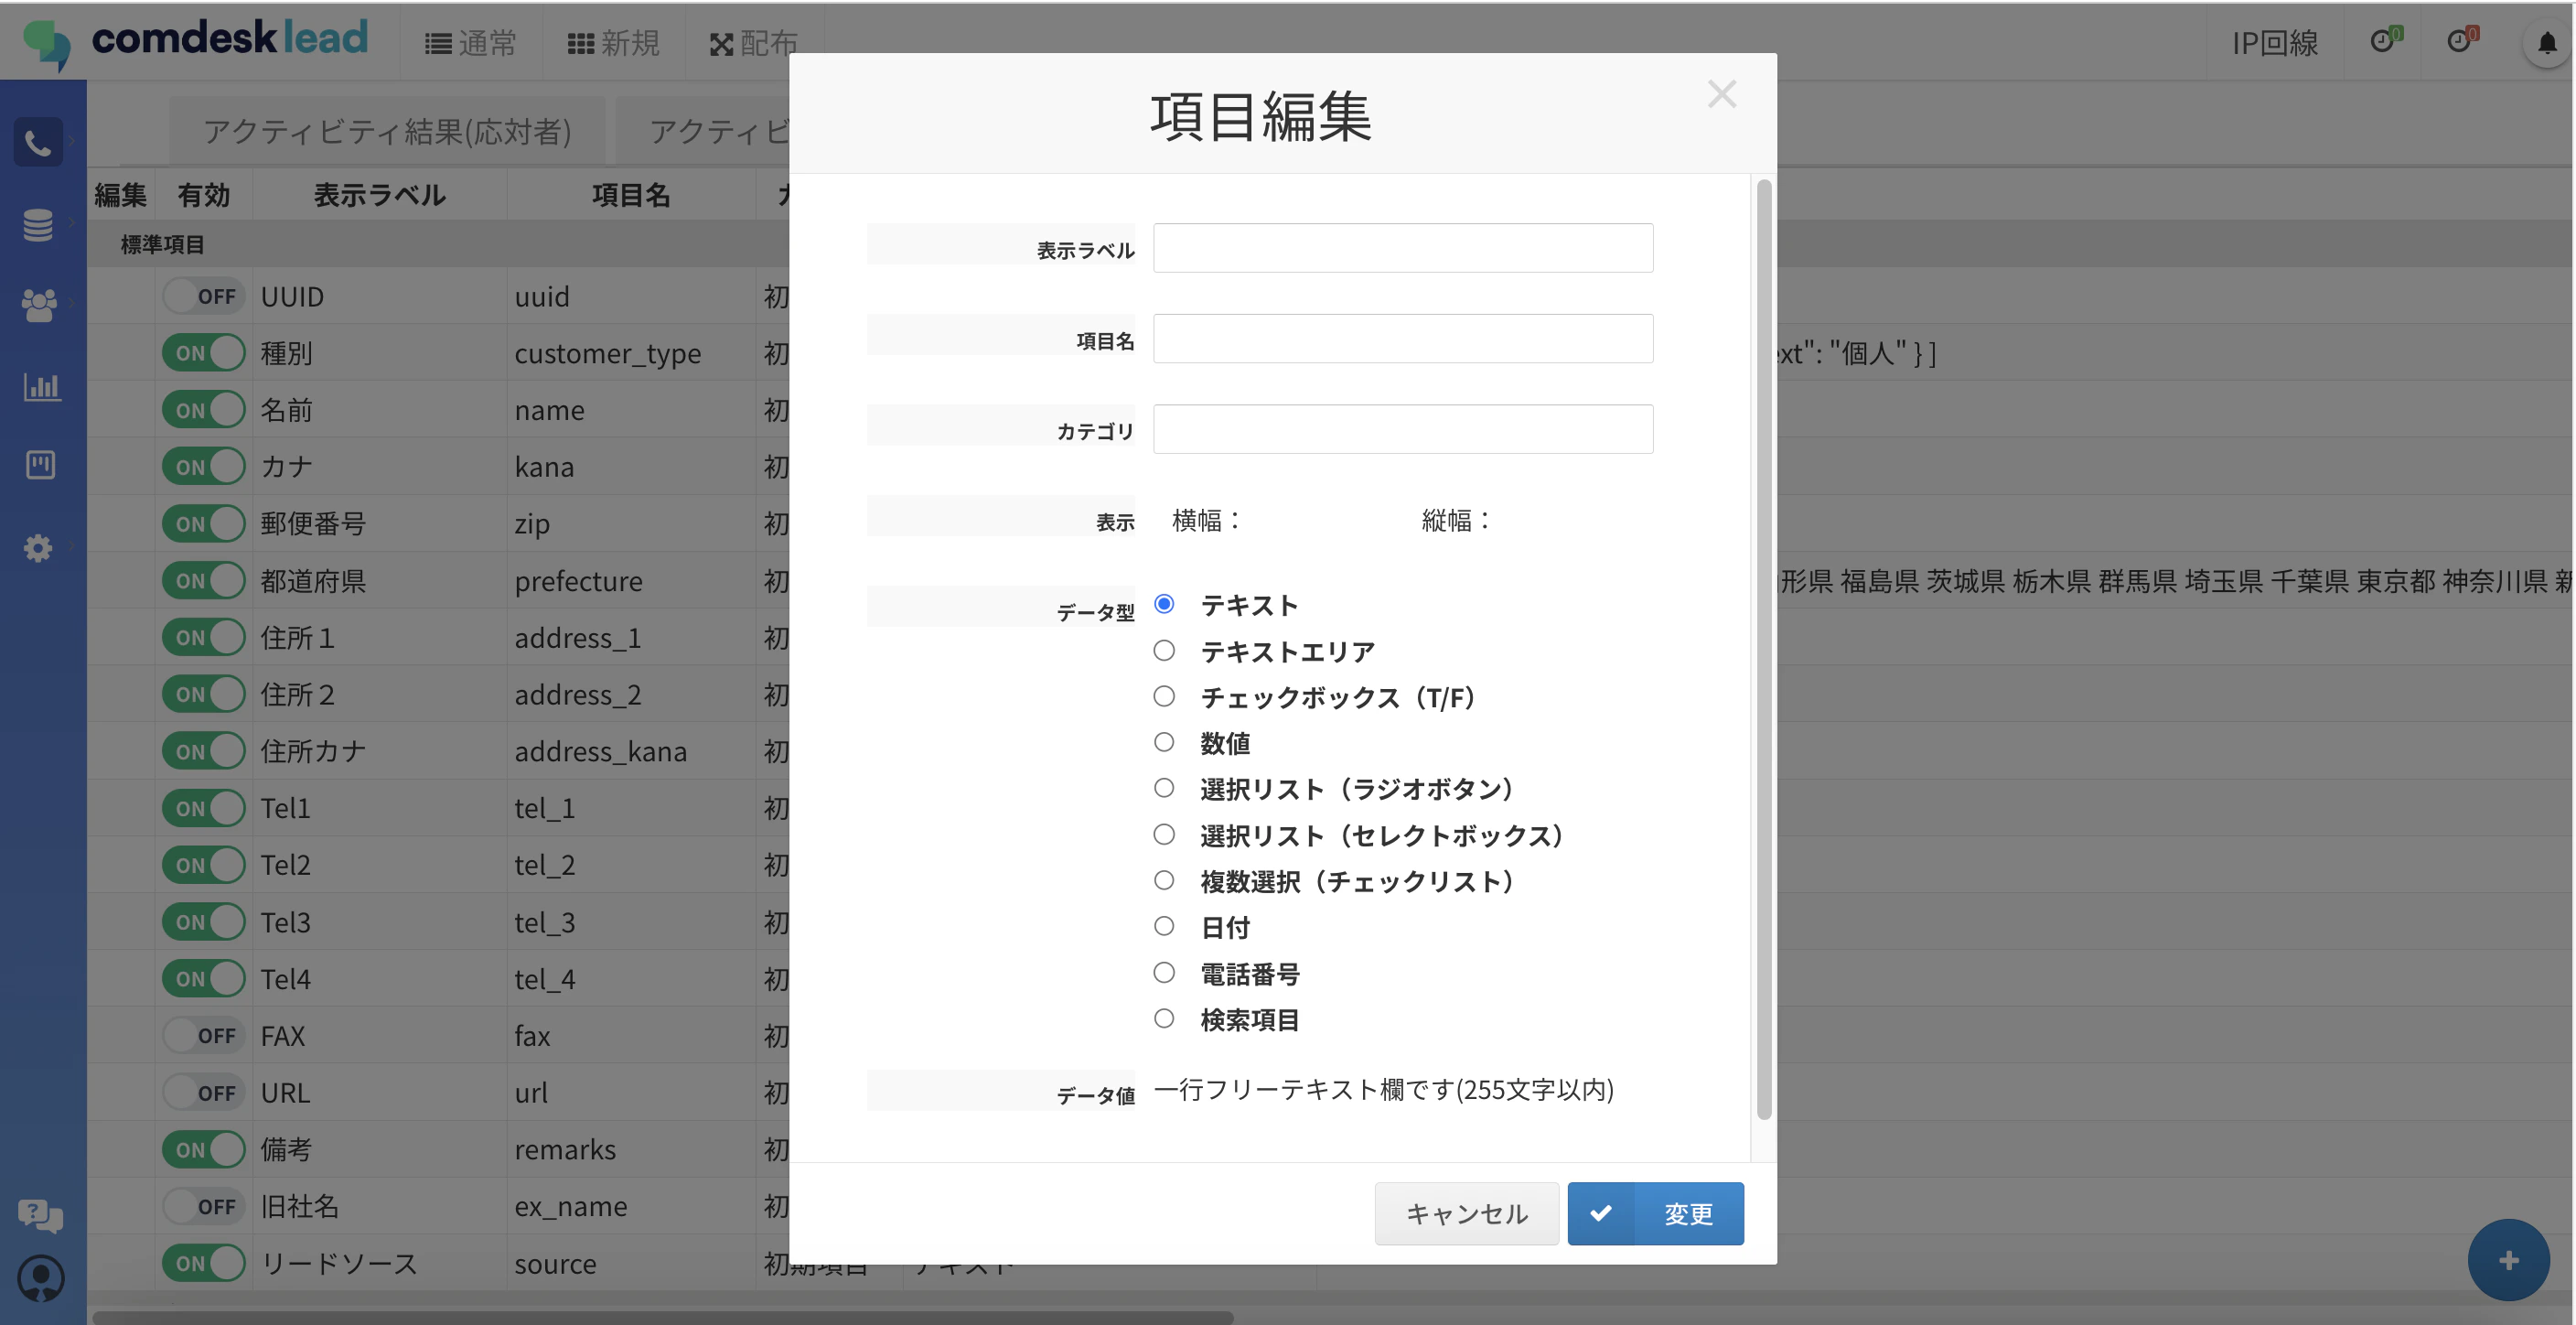Open the database stack icon in sidebar
Viewport: 2576px width, 1325px height.
tap(38, 225)
